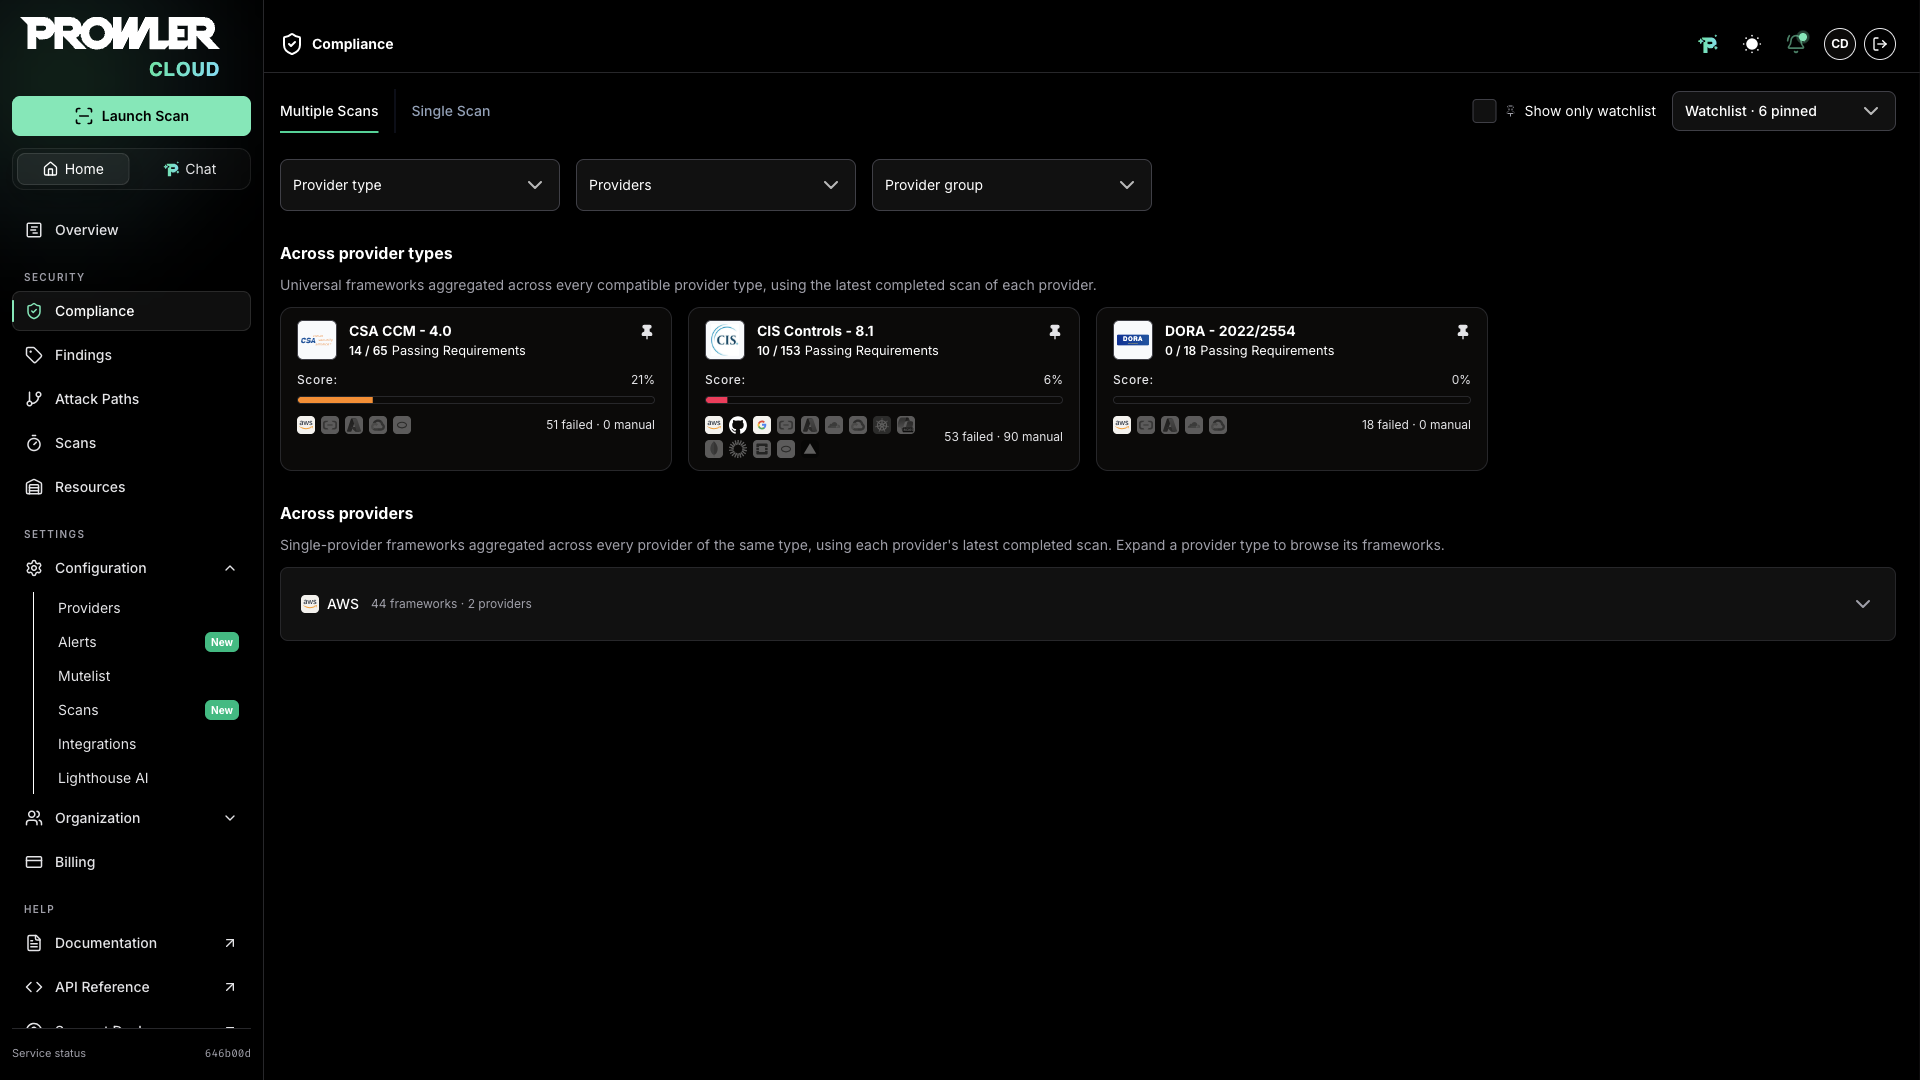
Task: Click the API Reference code icon
Action: pos(34,987)
